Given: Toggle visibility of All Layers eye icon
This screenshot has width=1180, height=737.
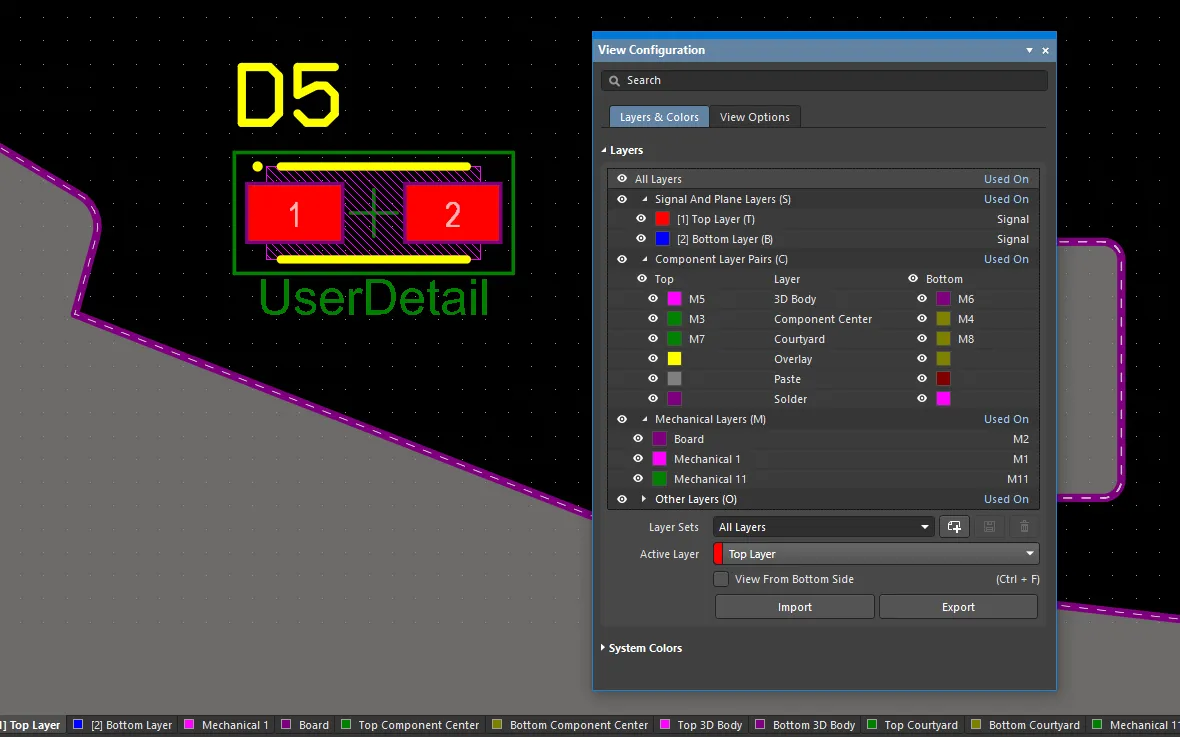Looking at the screenshot, I should coord(622,179).
